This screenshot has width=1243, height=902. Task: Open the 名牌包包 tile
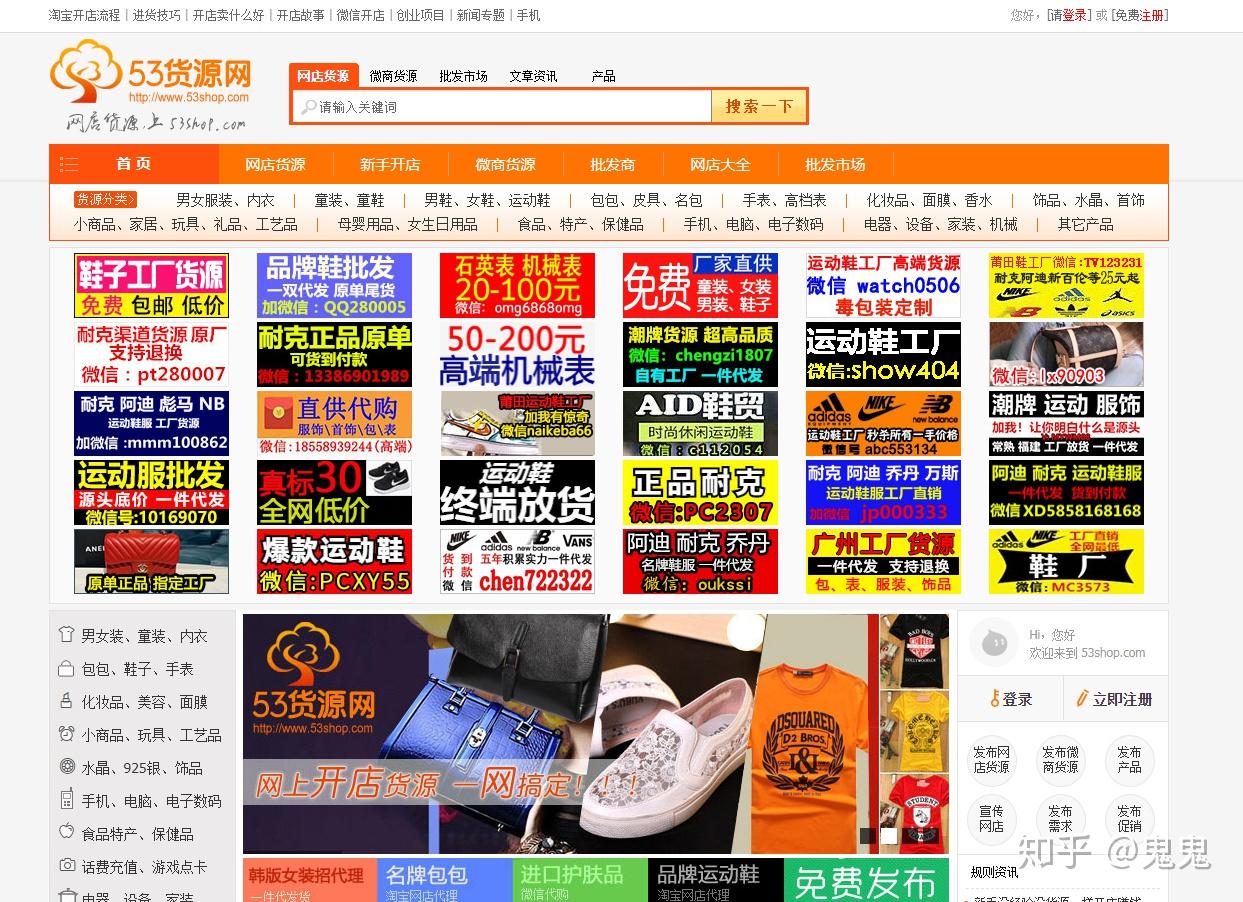click(445, 880)
